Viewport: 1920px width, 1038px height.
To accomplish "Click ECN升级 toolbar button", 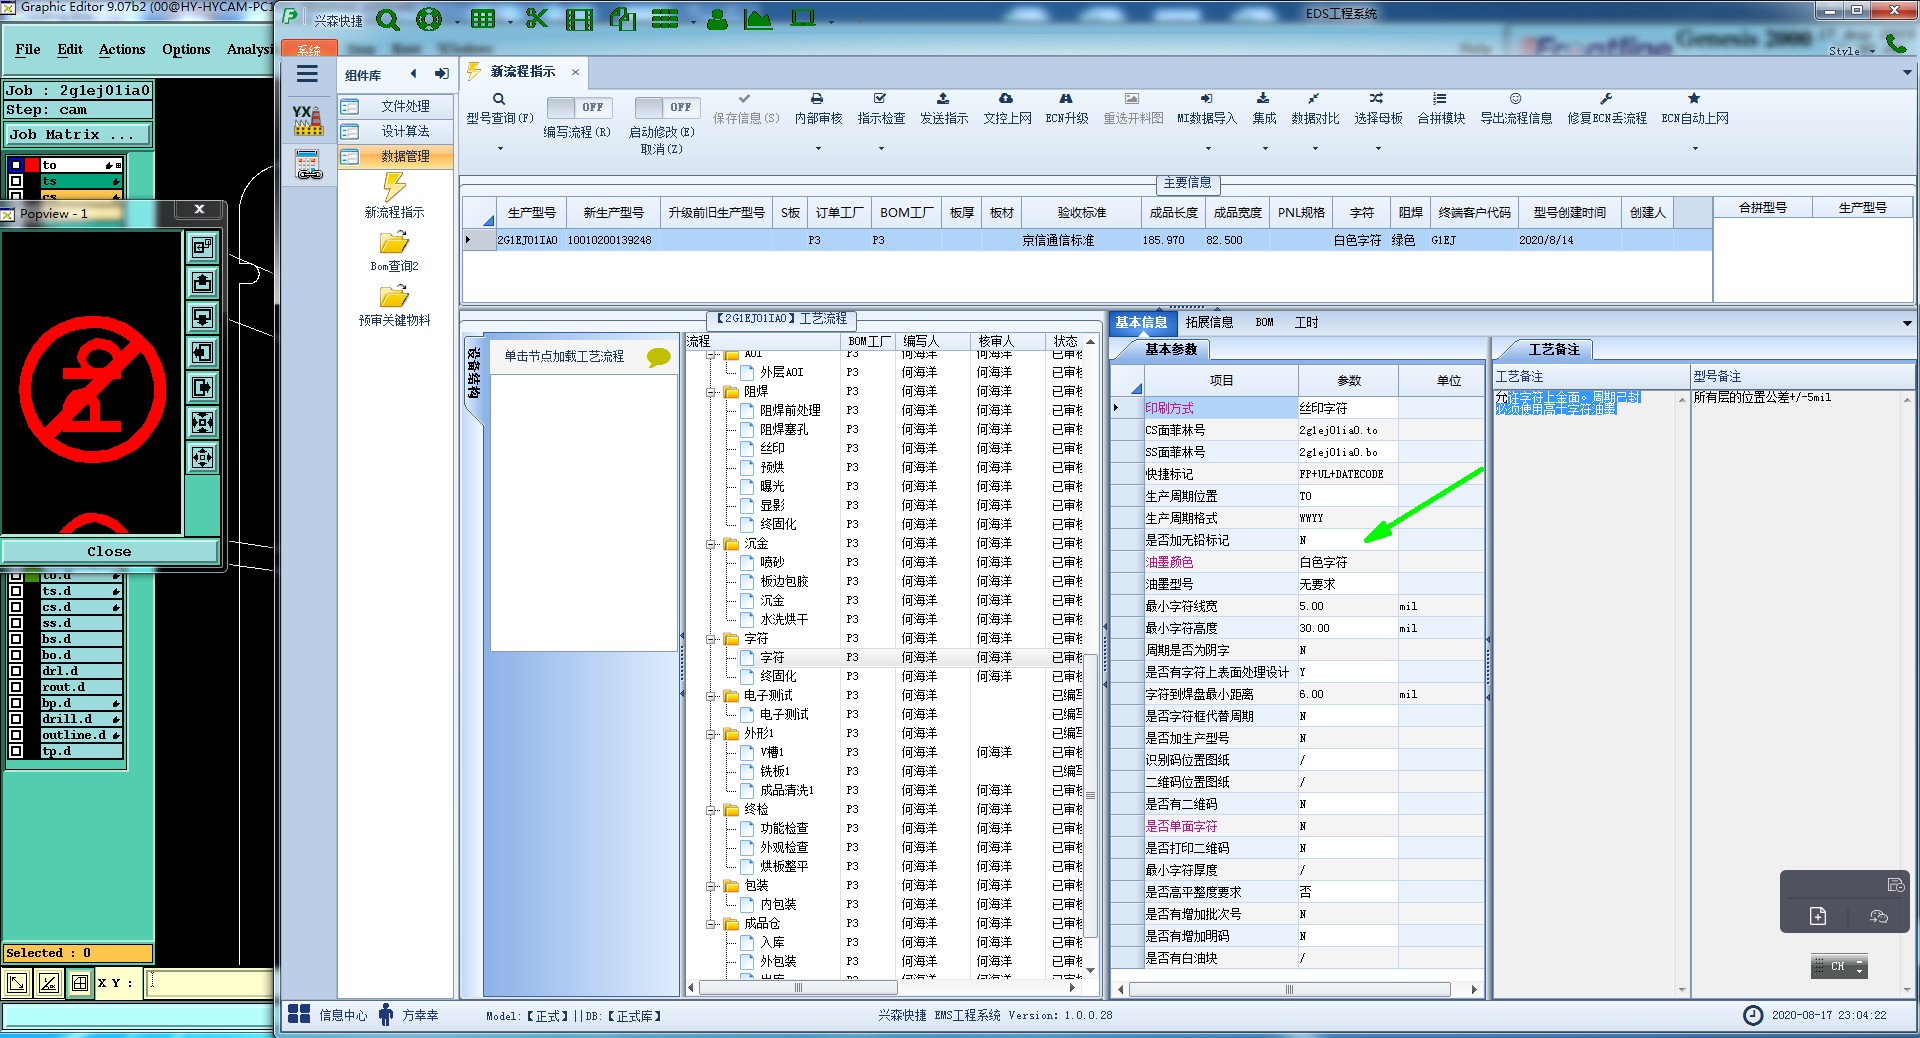I will (x=1067, y=109).
